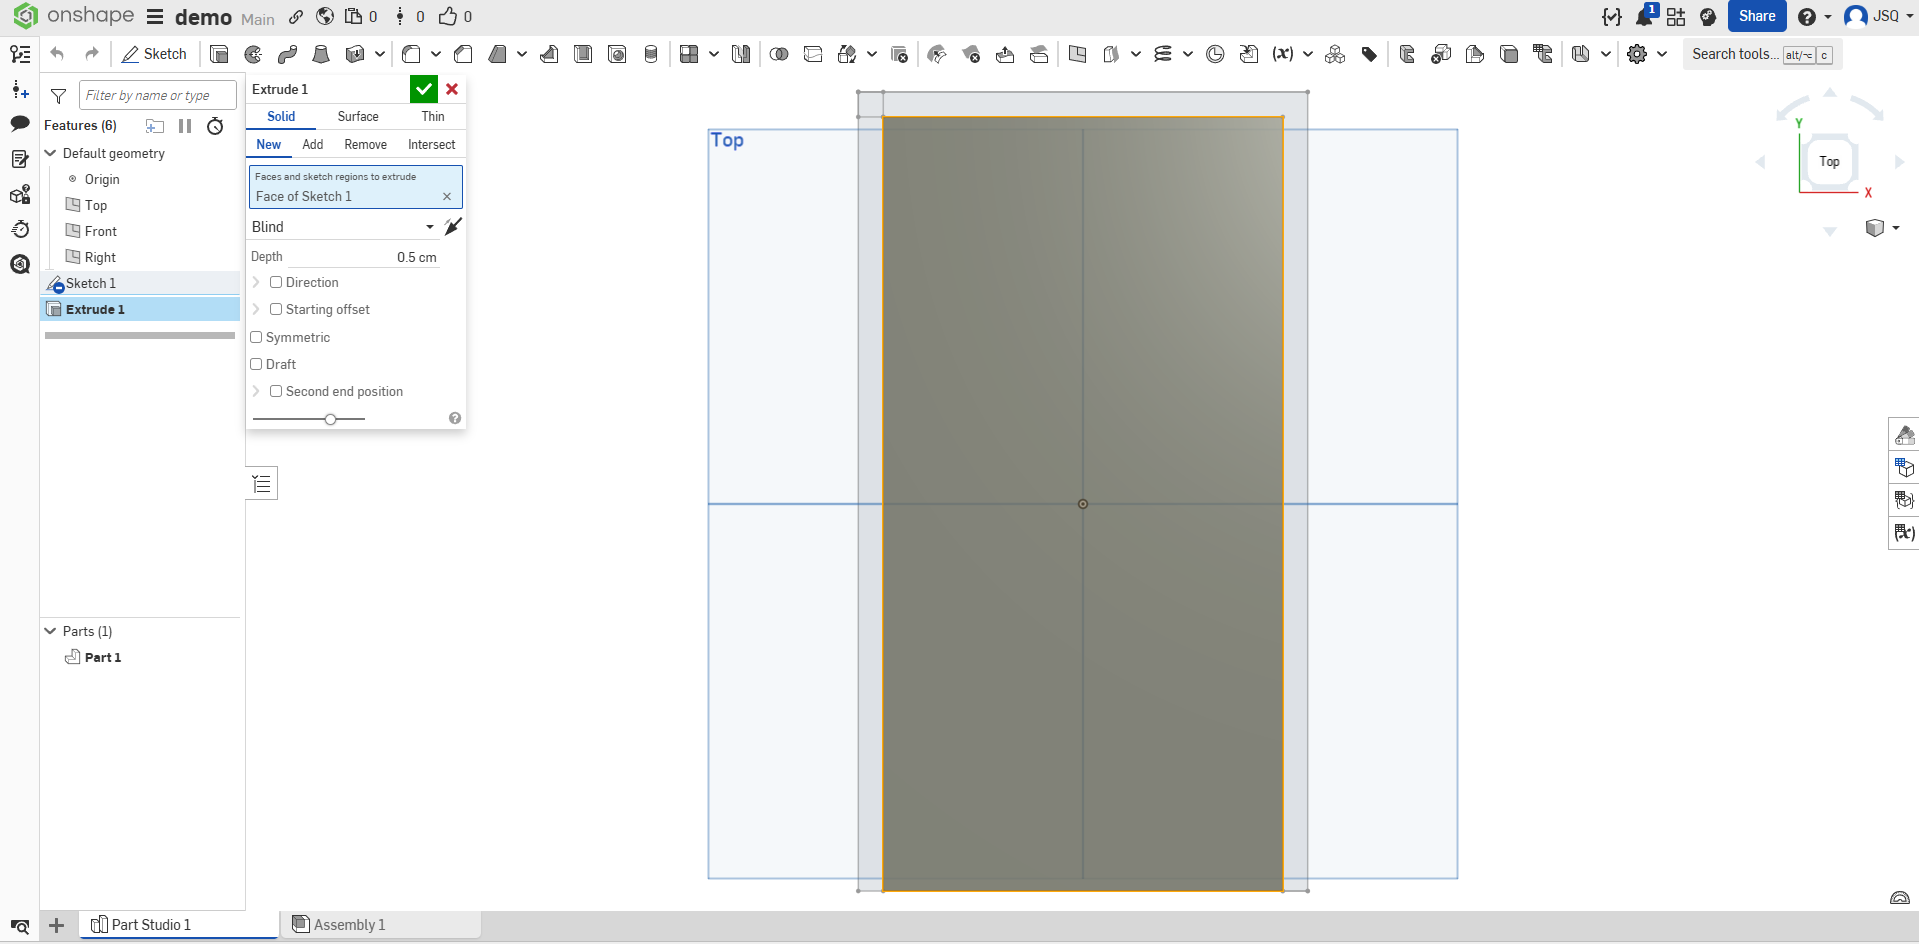Select the Intersect operation tab
The width and height of the screenshot is (1919, 944).
431,144
